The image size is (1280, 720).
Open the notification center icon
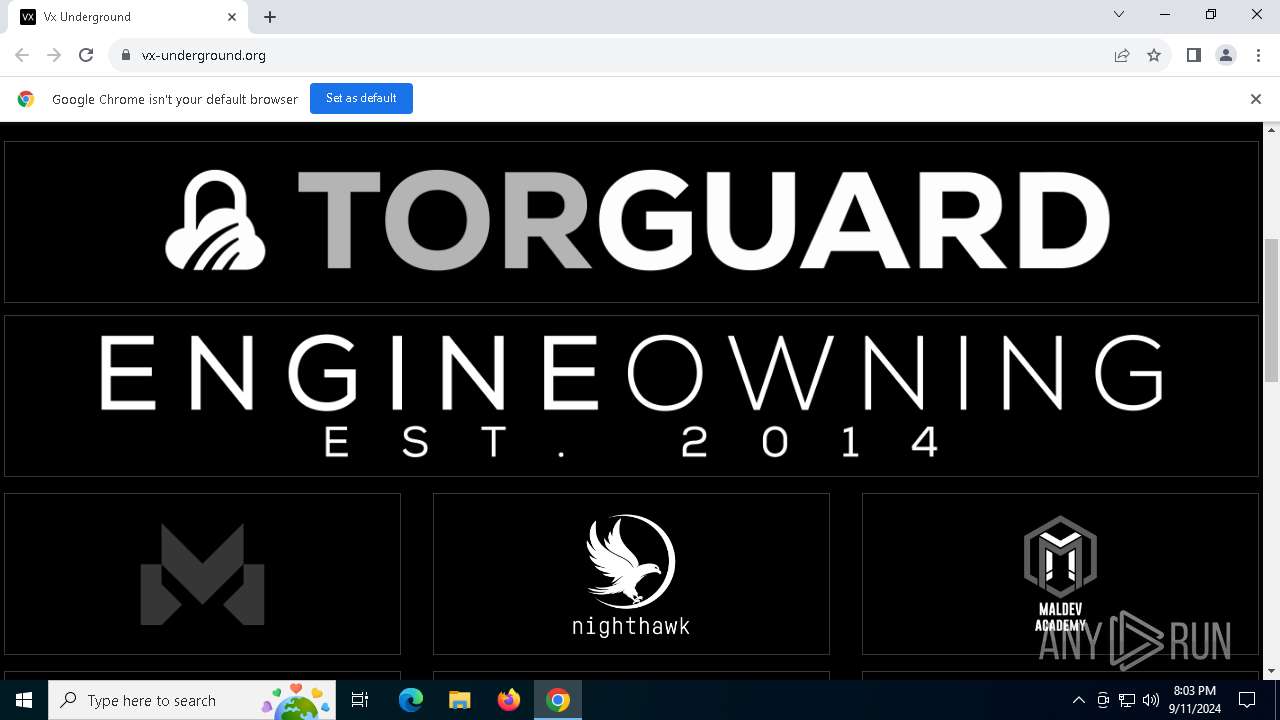coord(1247,700)
